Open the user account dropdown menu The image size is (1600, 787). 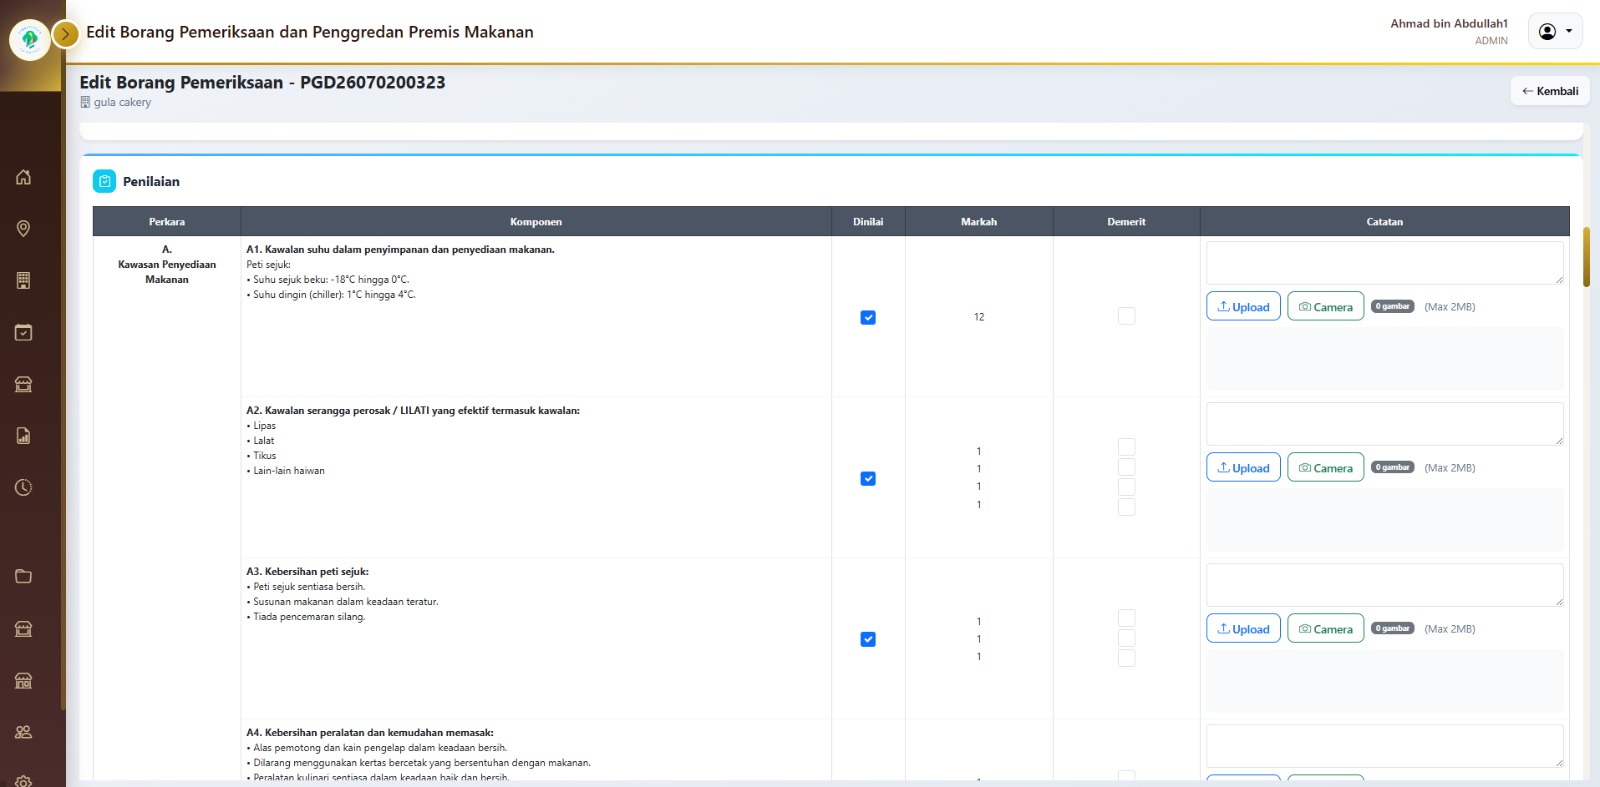(1555, 31)
